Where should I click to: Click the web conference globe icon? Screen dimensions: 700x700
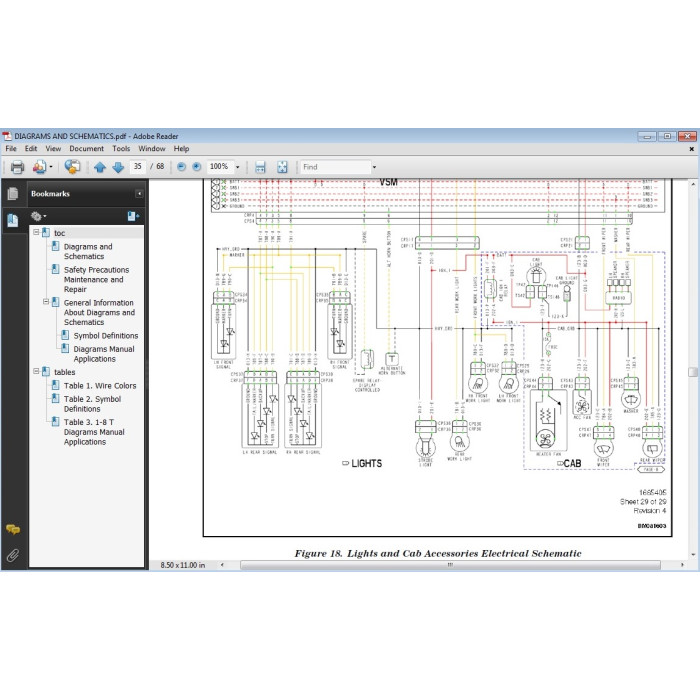point(72,167)
